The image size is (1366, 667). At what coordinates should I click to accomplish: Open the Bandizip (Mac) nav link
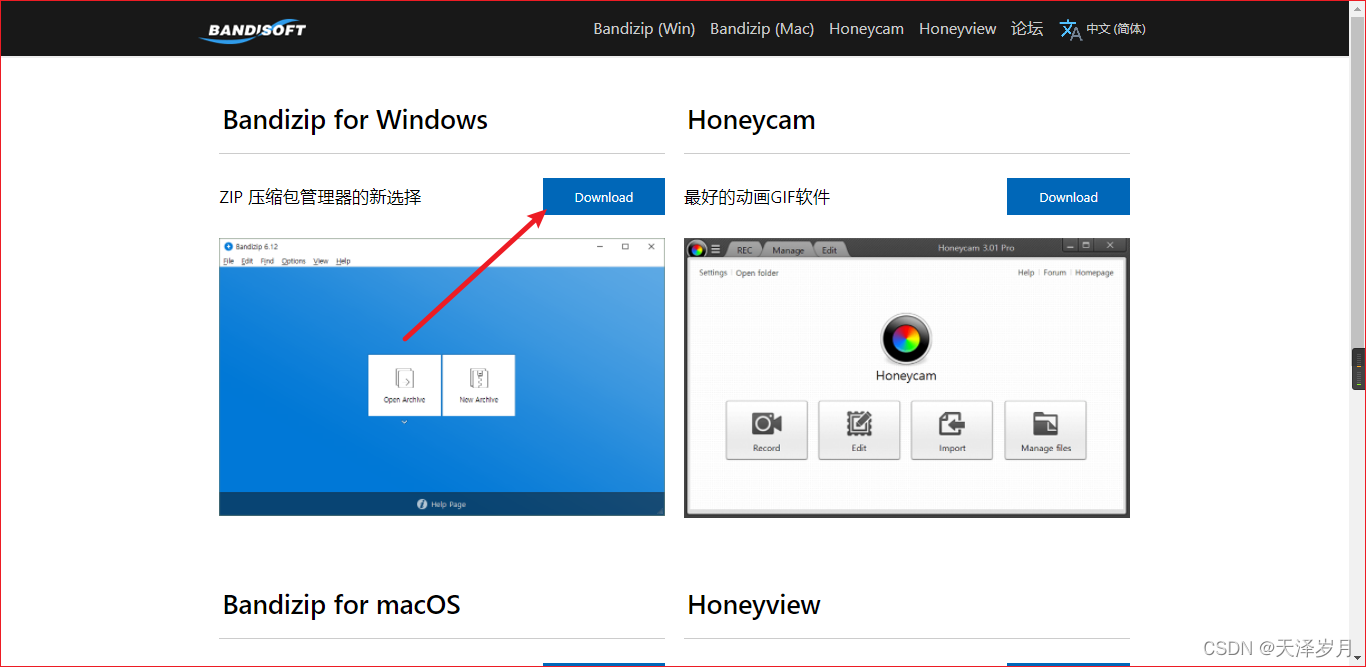(x=762, y=29)
